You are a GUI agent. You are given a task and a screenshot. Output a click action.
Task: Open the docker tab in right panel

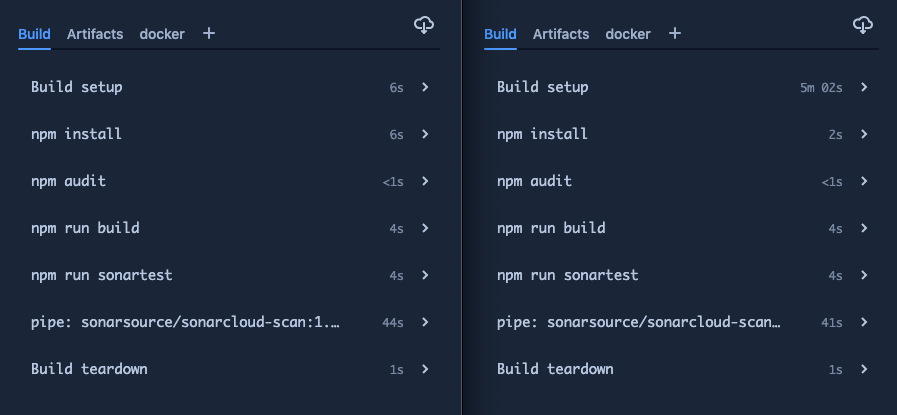tap(628, 34)
